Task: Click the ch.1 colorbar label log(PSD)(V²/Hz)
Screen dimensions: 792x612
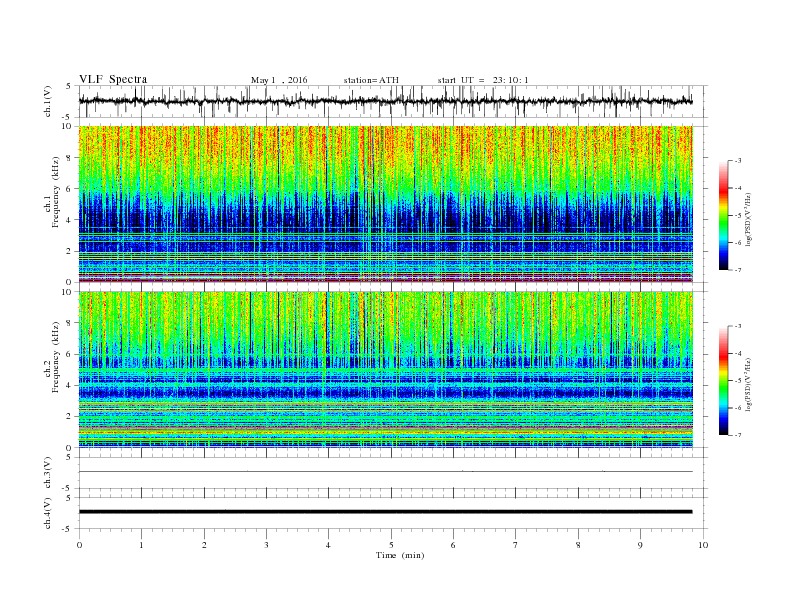Action: coord(749,220)
